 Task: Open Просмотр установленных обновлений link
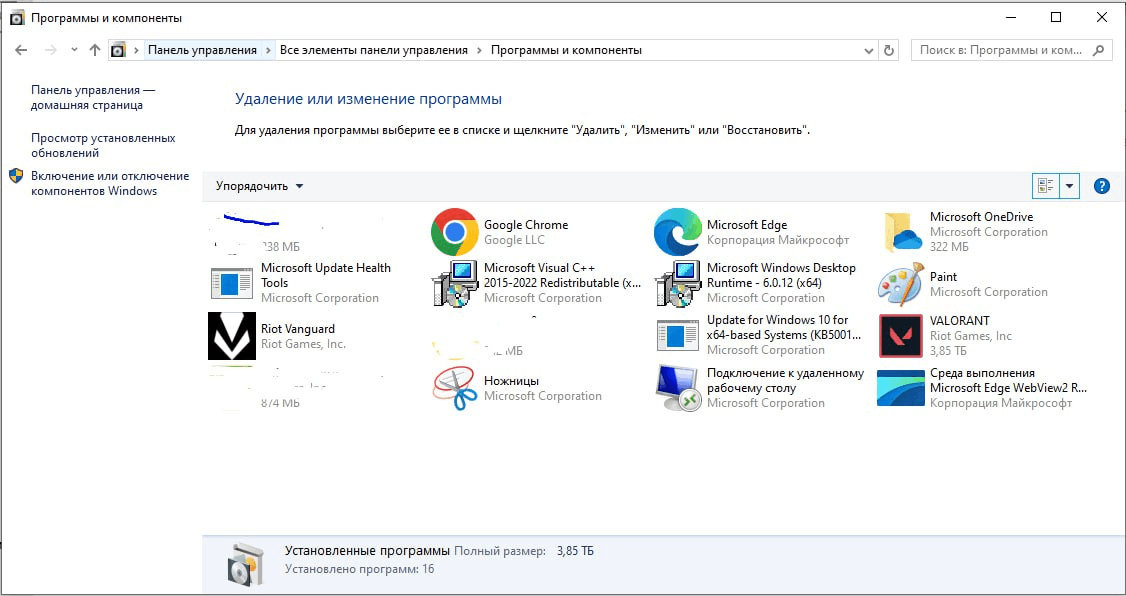point(103,145)
